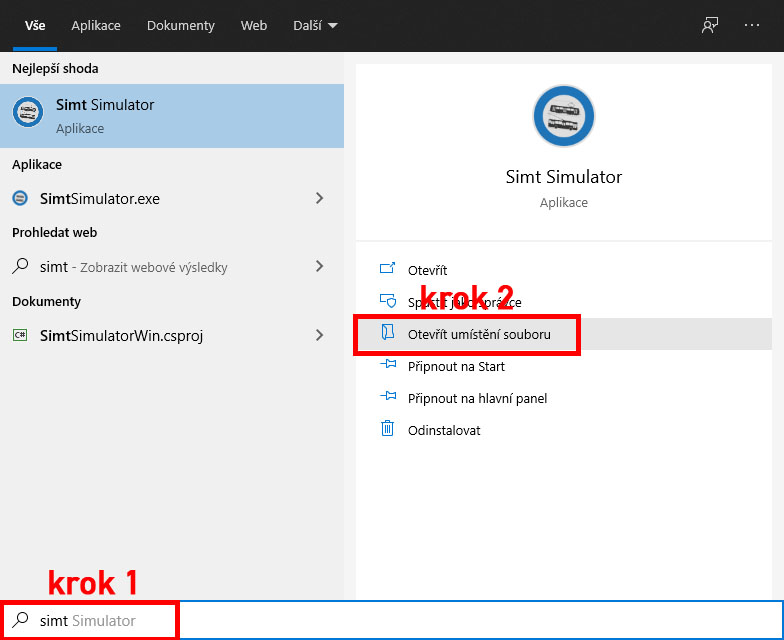Open the Další dropdown filter
Screen dimensions: 784x640
(x=315, y=26)
